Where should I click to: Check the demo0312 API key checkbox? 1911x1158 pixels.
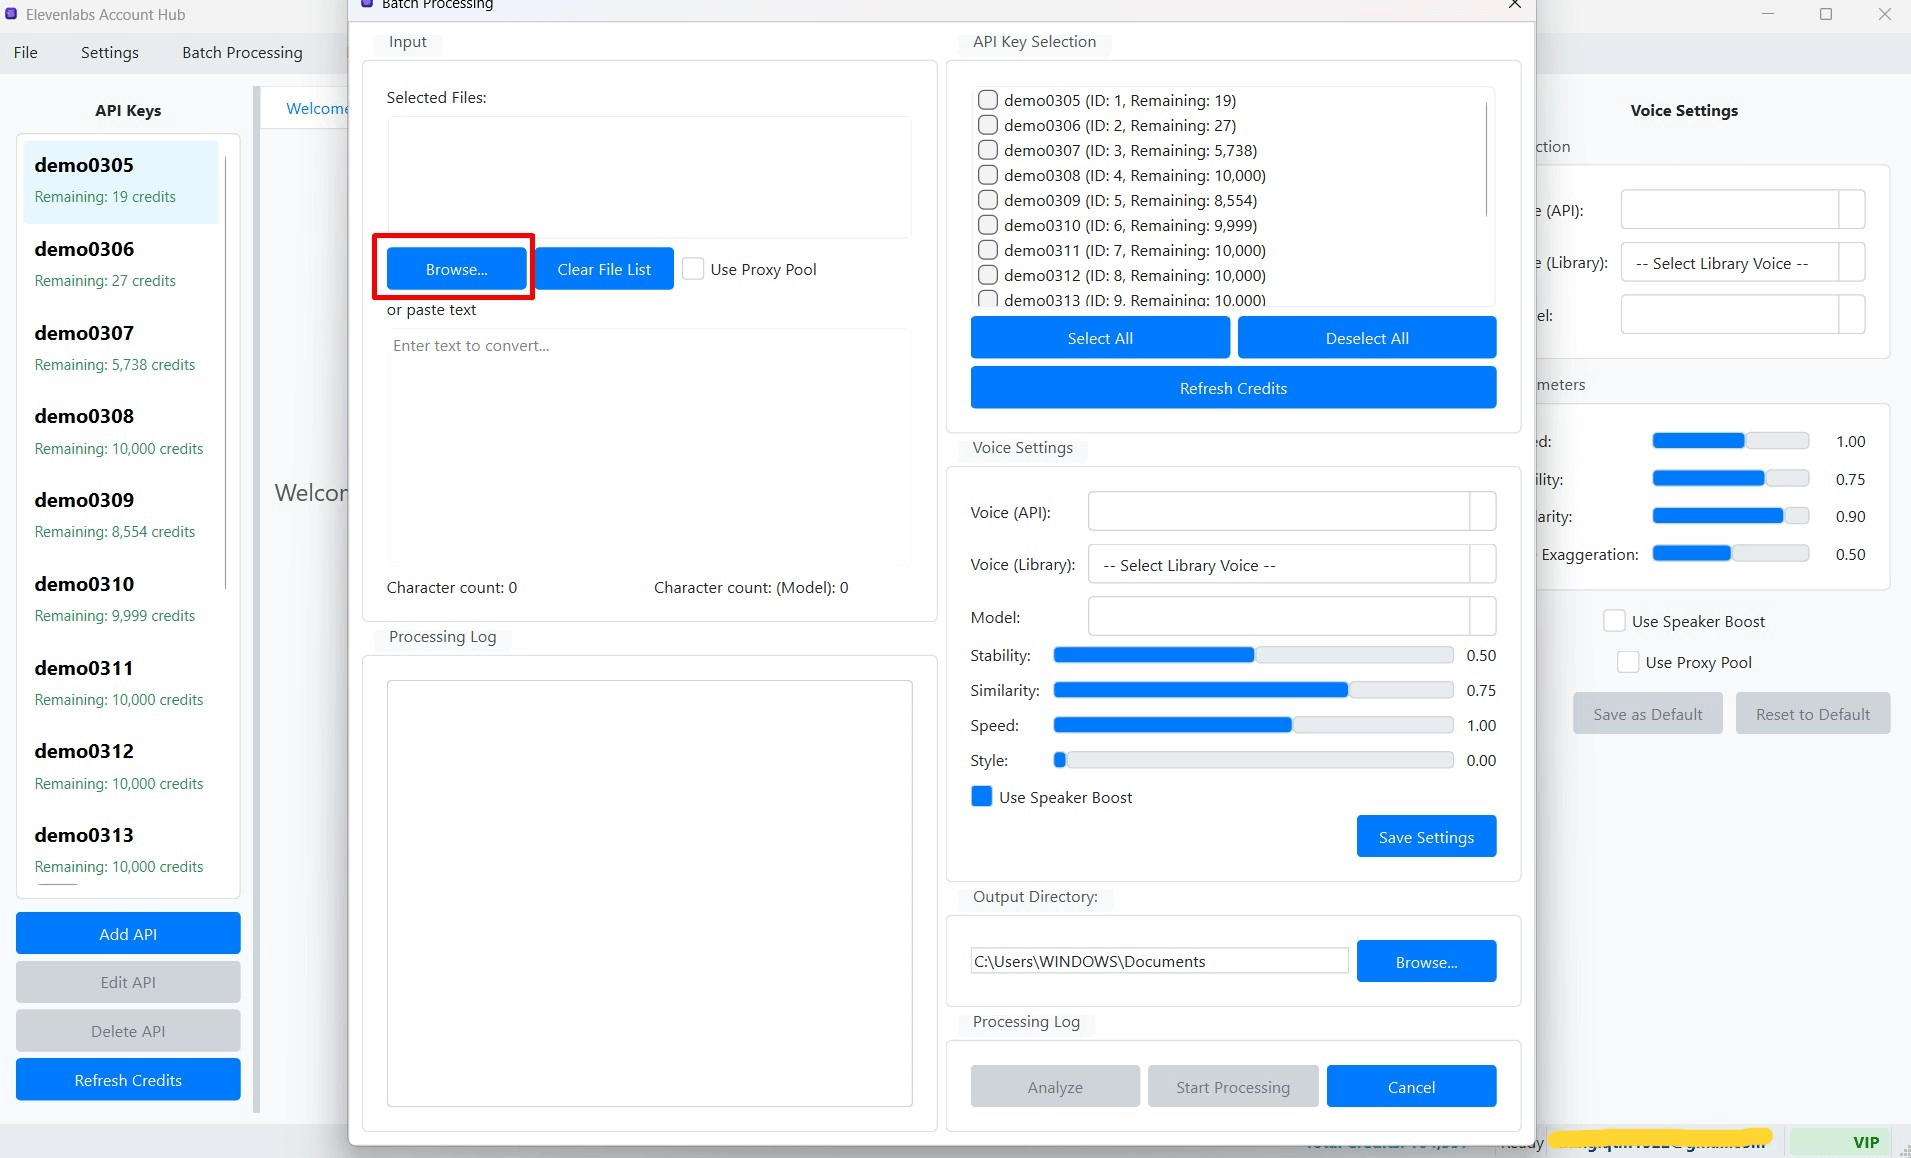987,275
